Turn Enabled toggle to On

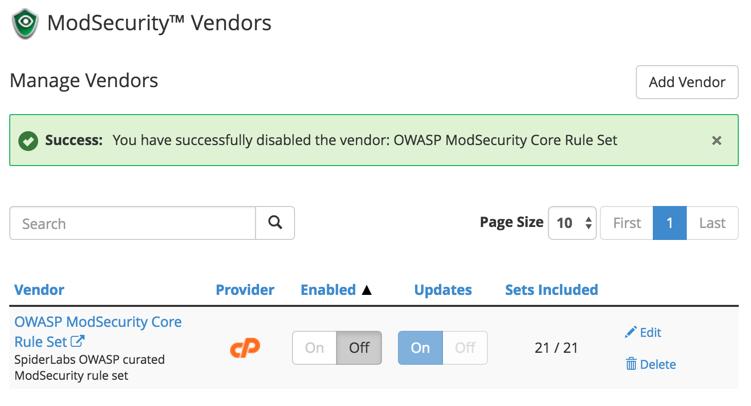click(x=315, y=348)
